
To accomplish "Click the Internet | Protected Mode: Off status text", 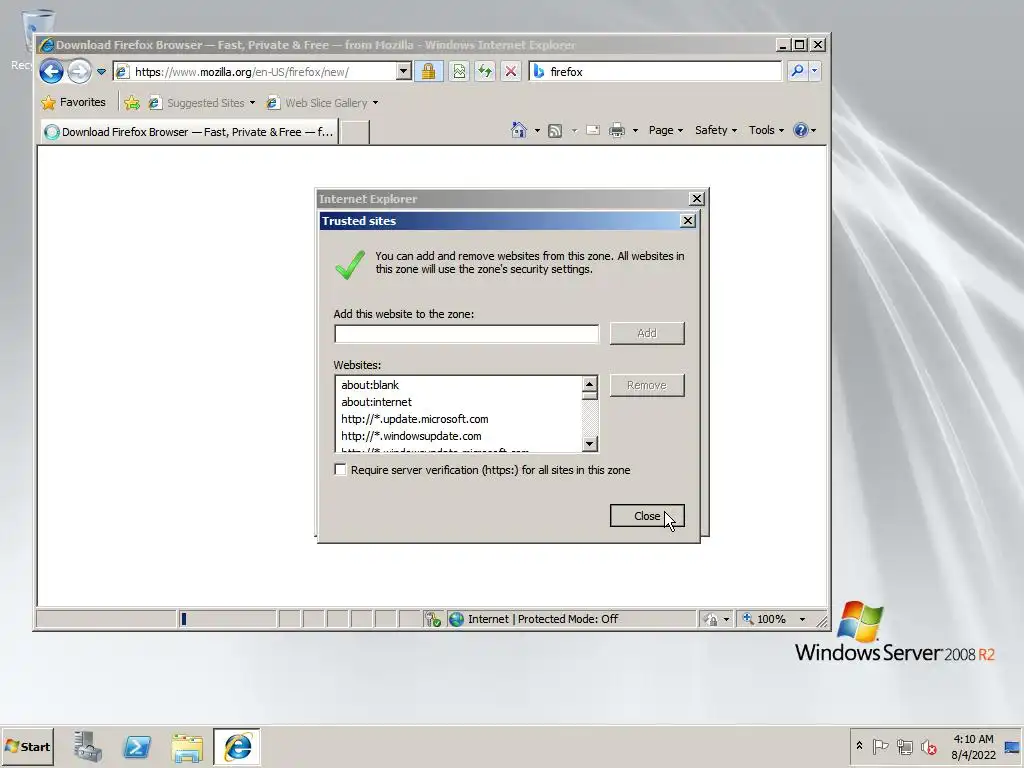I will click(x=543, y=619).
